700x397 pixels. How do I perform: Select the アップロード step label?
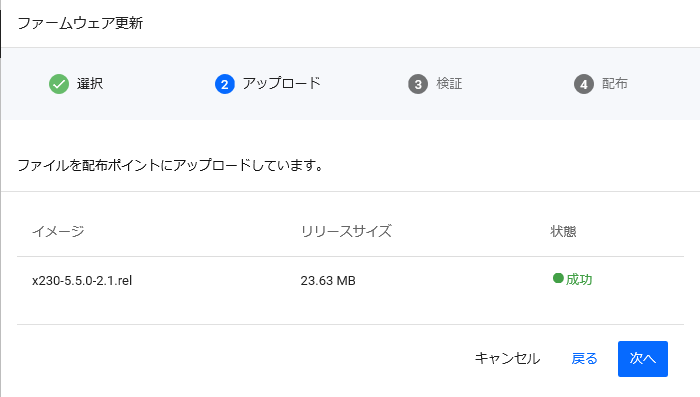coord(282,84)
